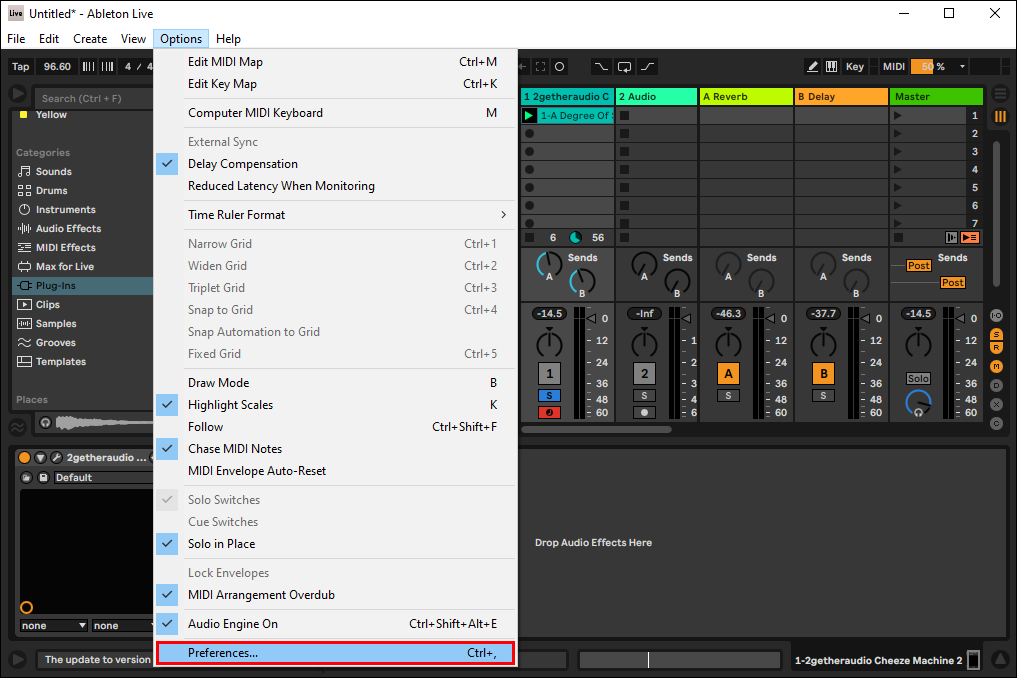Toggle A Reverb return track activator
Image resolution: width=1017 pixels, height=678 pixels.
pos(728,374)
